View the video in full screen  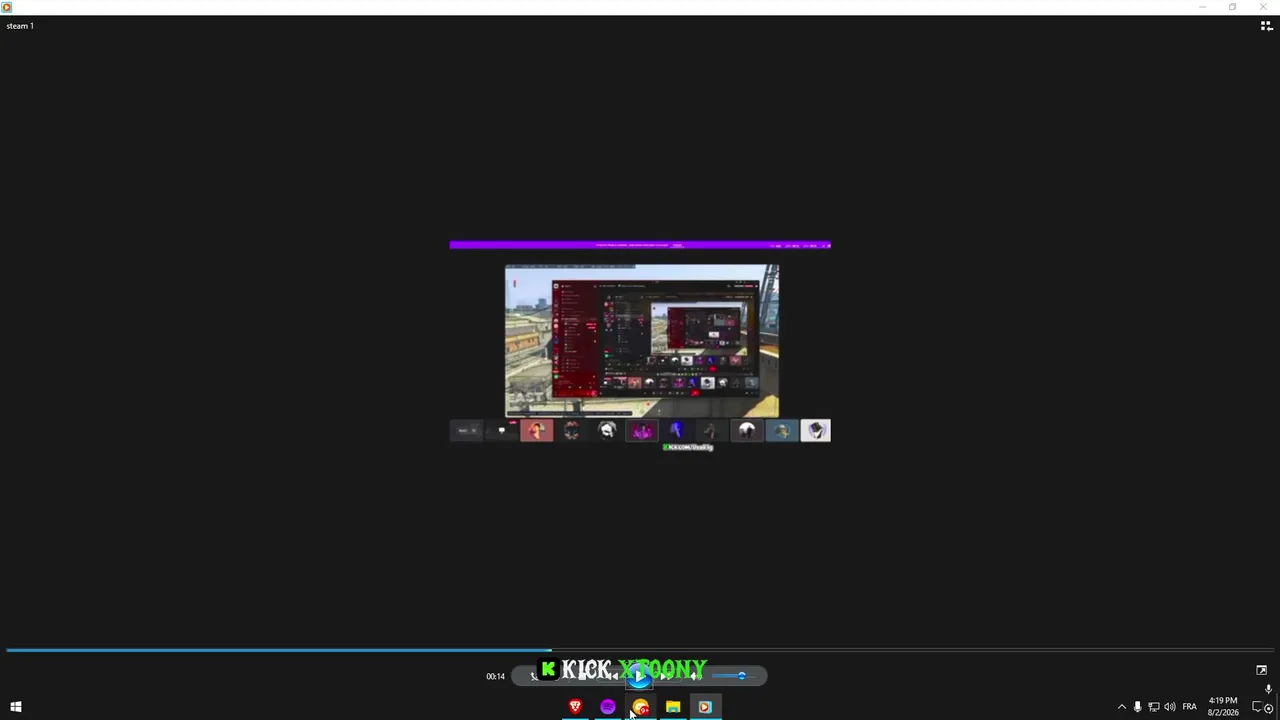pos(1261,670)
